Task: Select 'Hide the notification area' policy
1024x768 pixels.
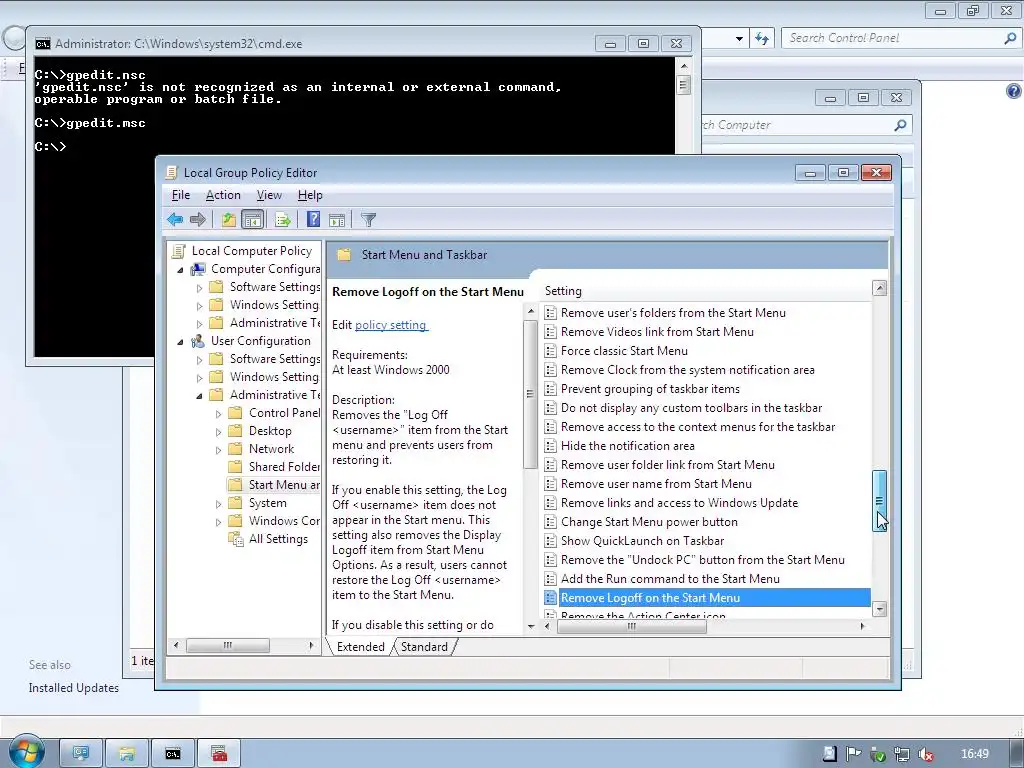Action: tap(628, 446)
